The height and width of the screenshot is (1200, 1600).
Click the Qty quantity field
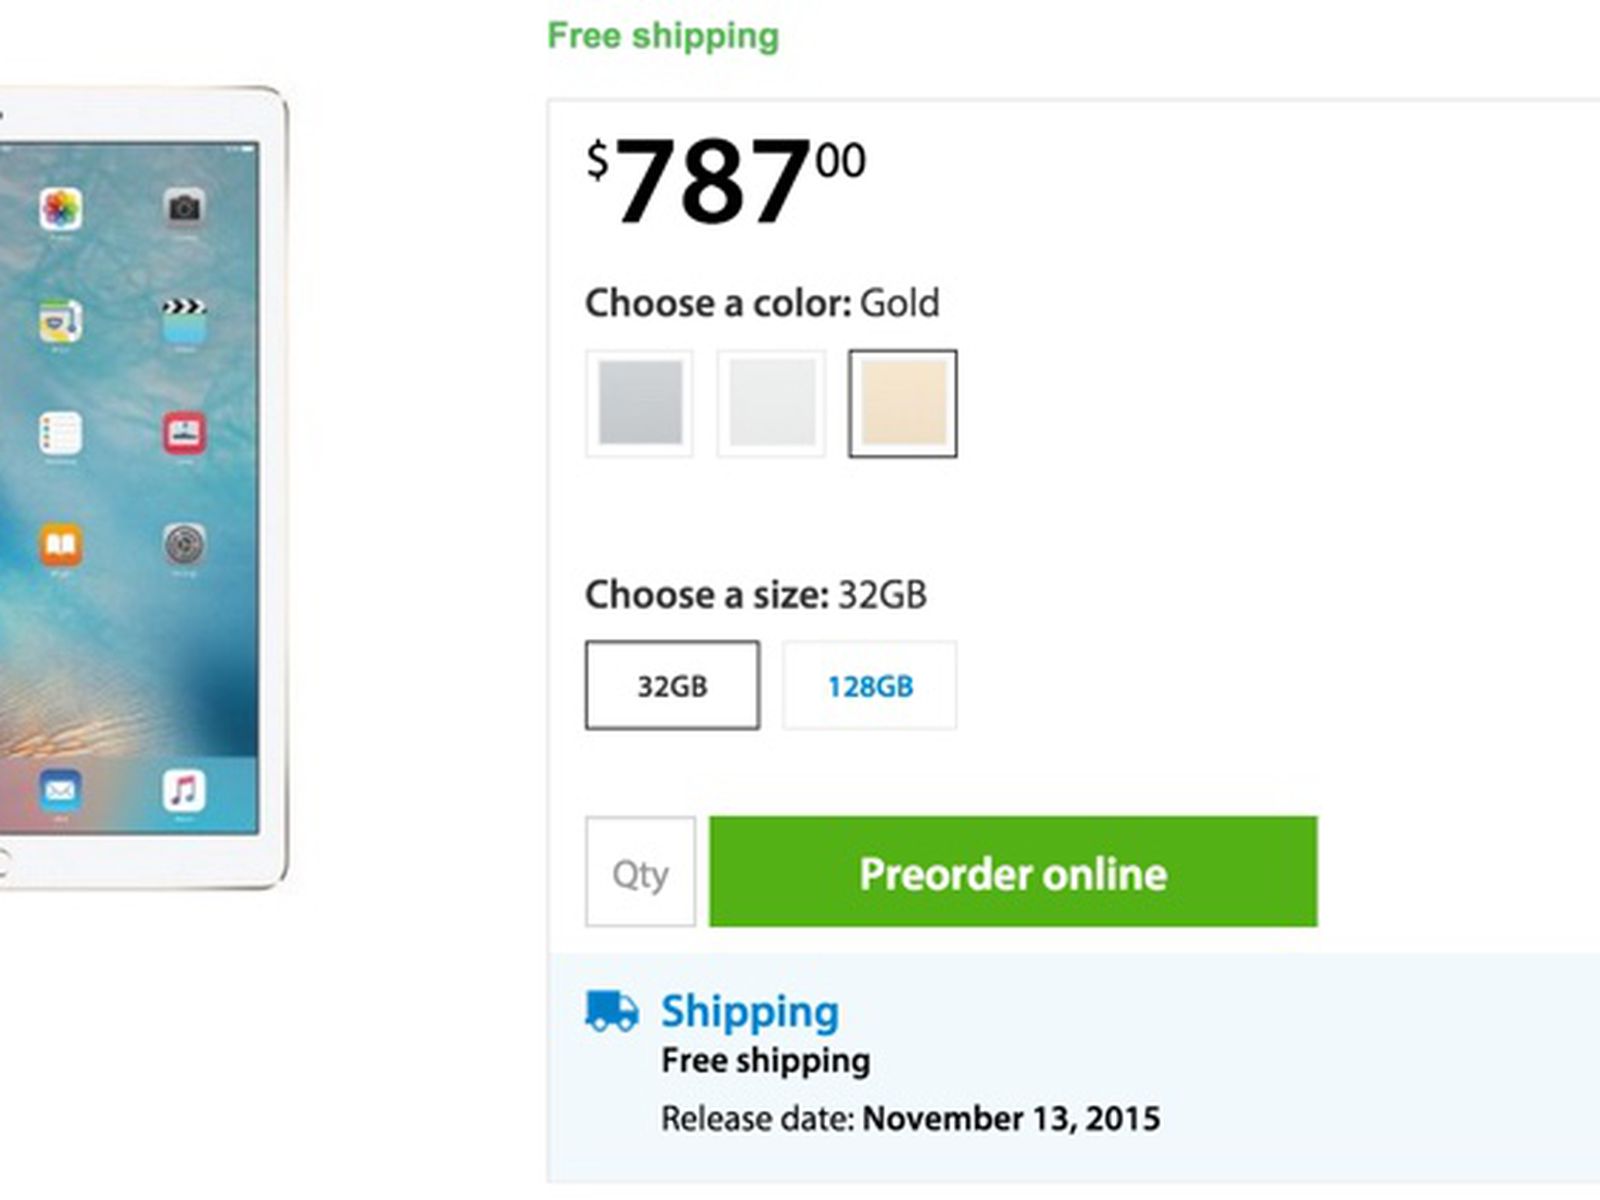click(x=640, y=872)
